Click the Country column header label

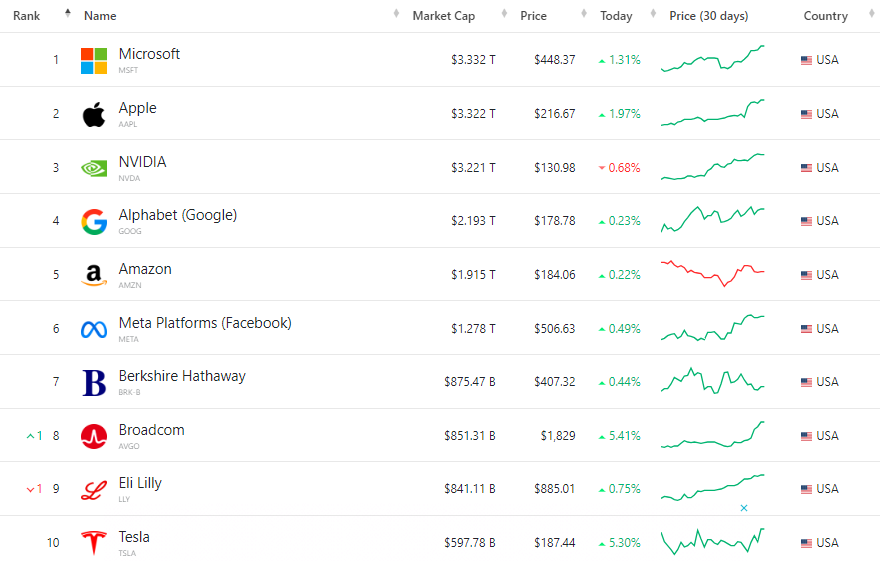pyautogui.click(x=825, y=16)
